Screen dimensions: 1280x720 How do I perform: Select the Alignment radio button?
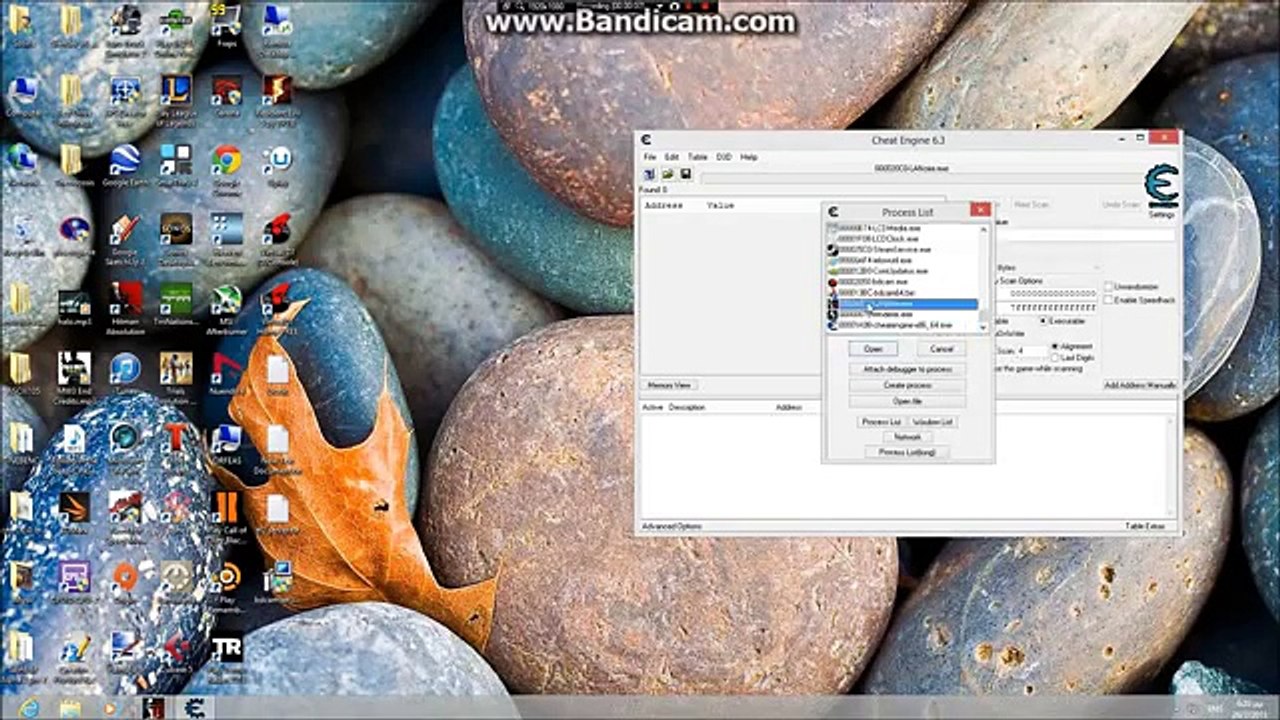tap(1055, 346)
